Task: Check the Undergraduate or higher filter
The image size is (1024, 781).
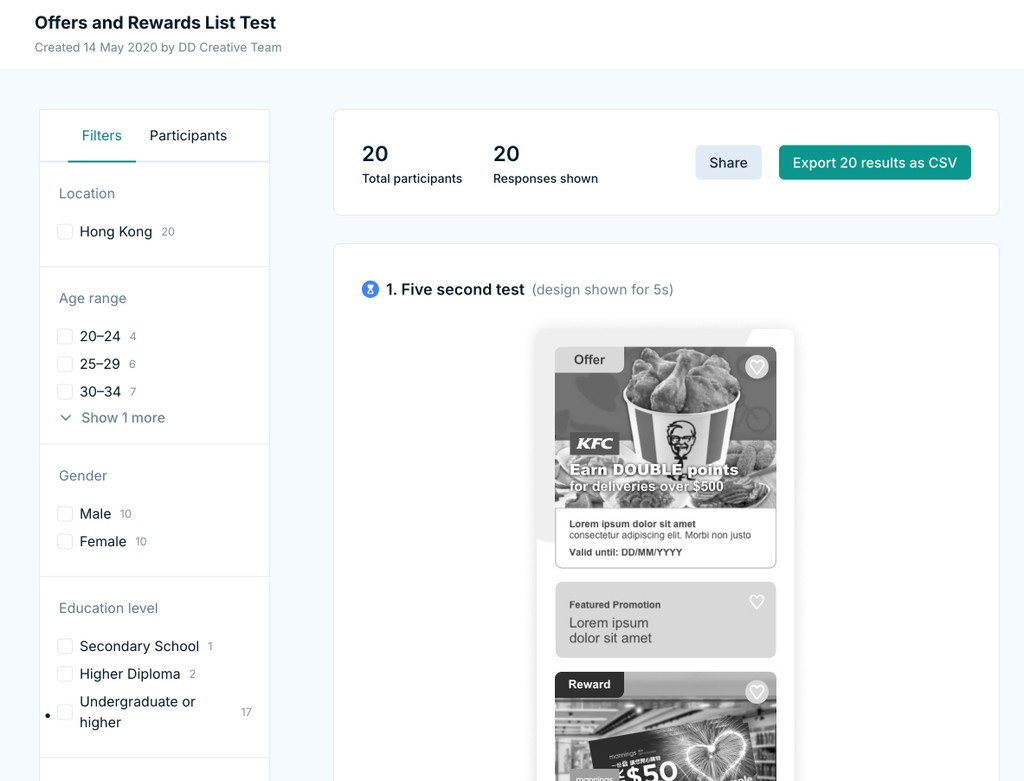Action: coord(65,712)
